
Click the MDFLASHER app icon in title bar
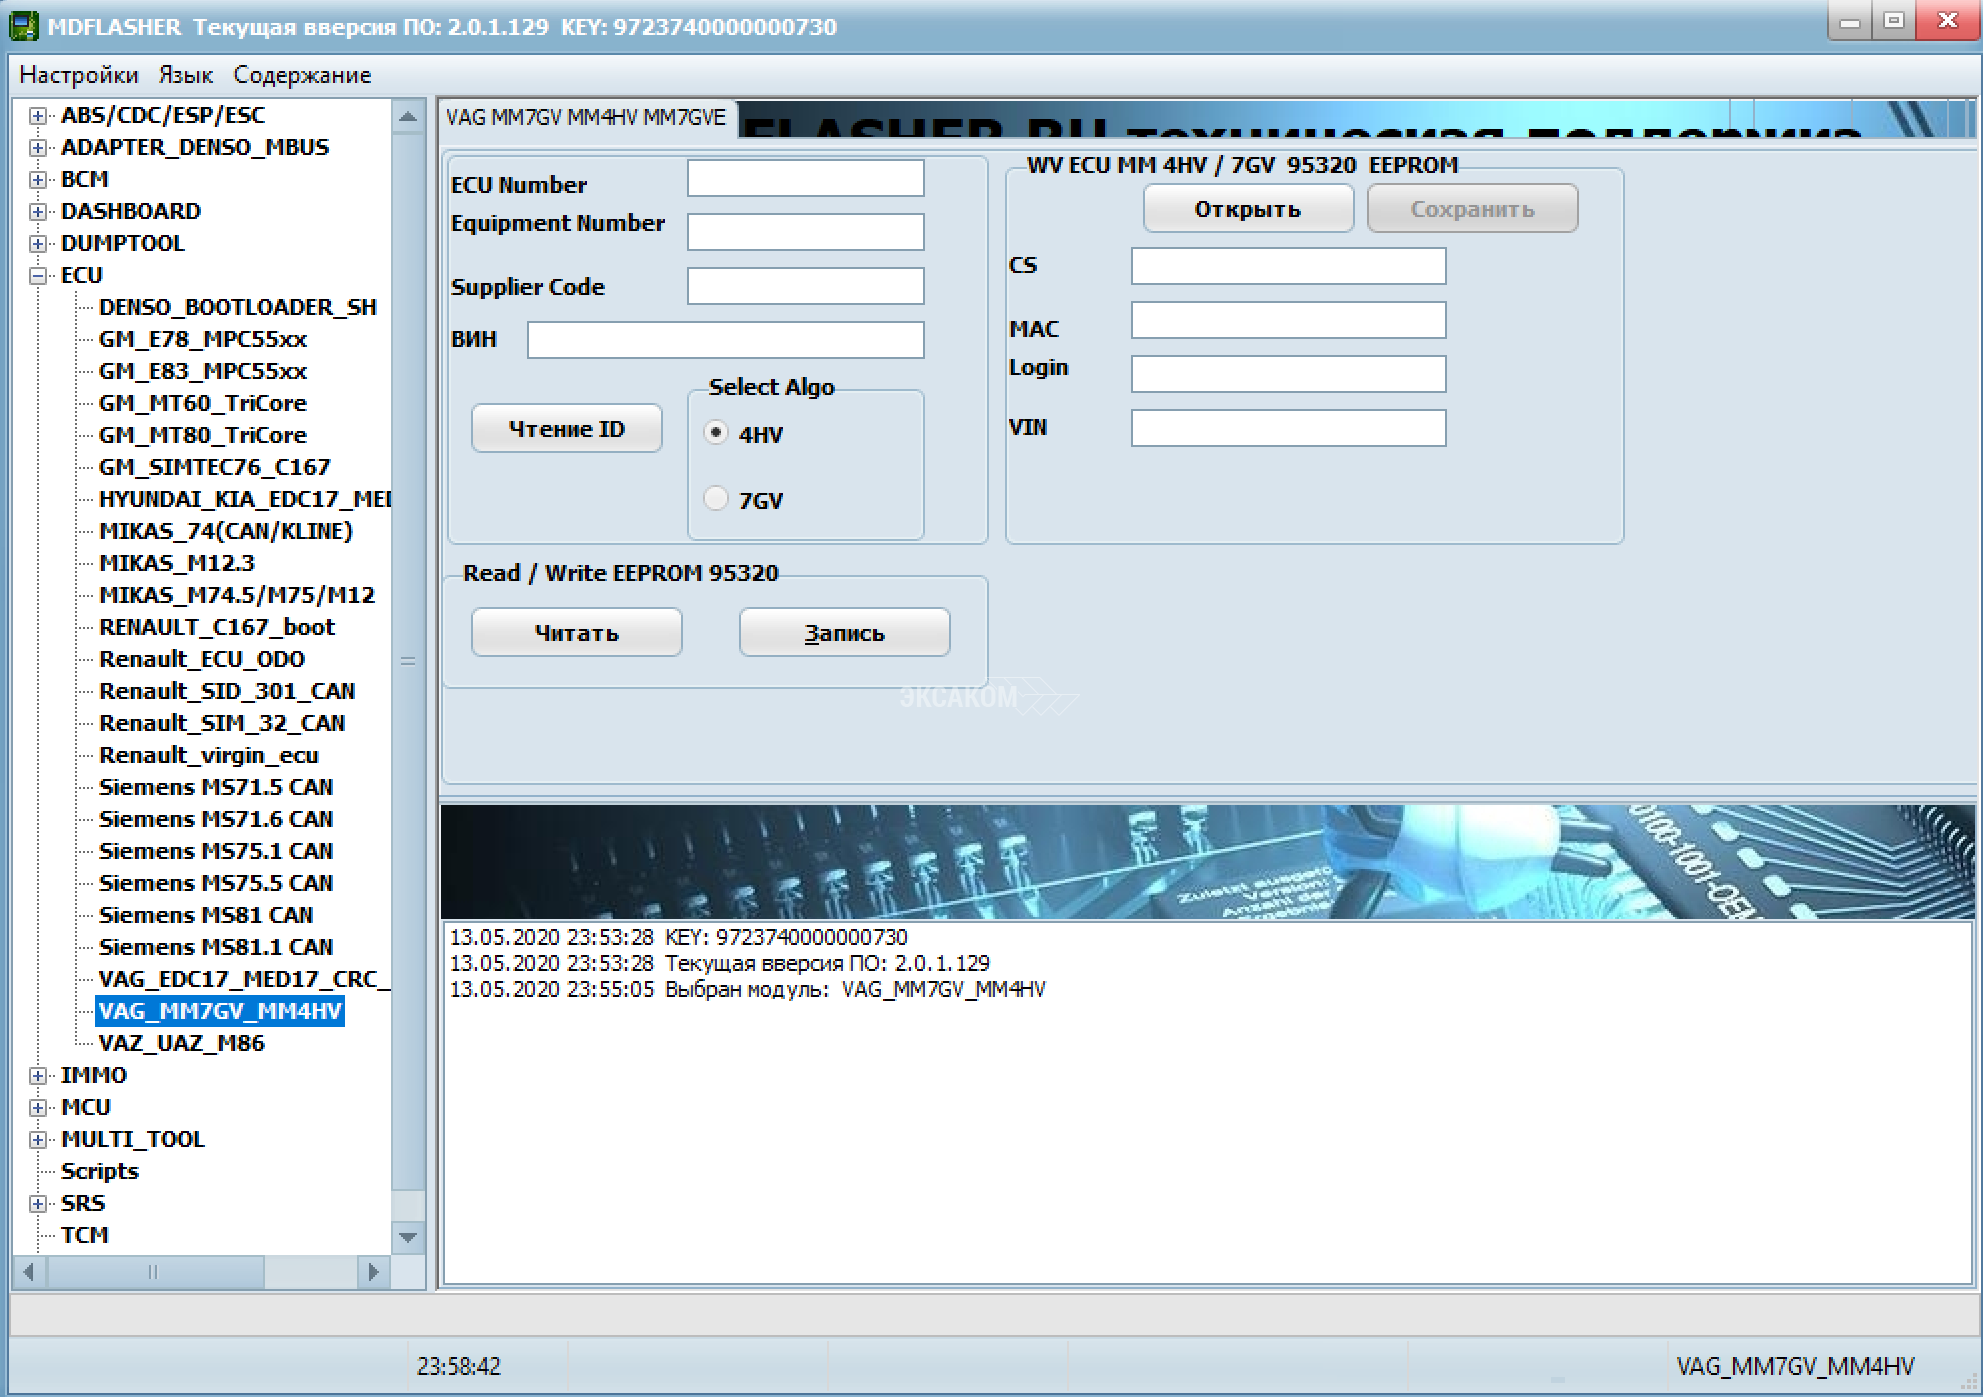[x=22, y=26]
